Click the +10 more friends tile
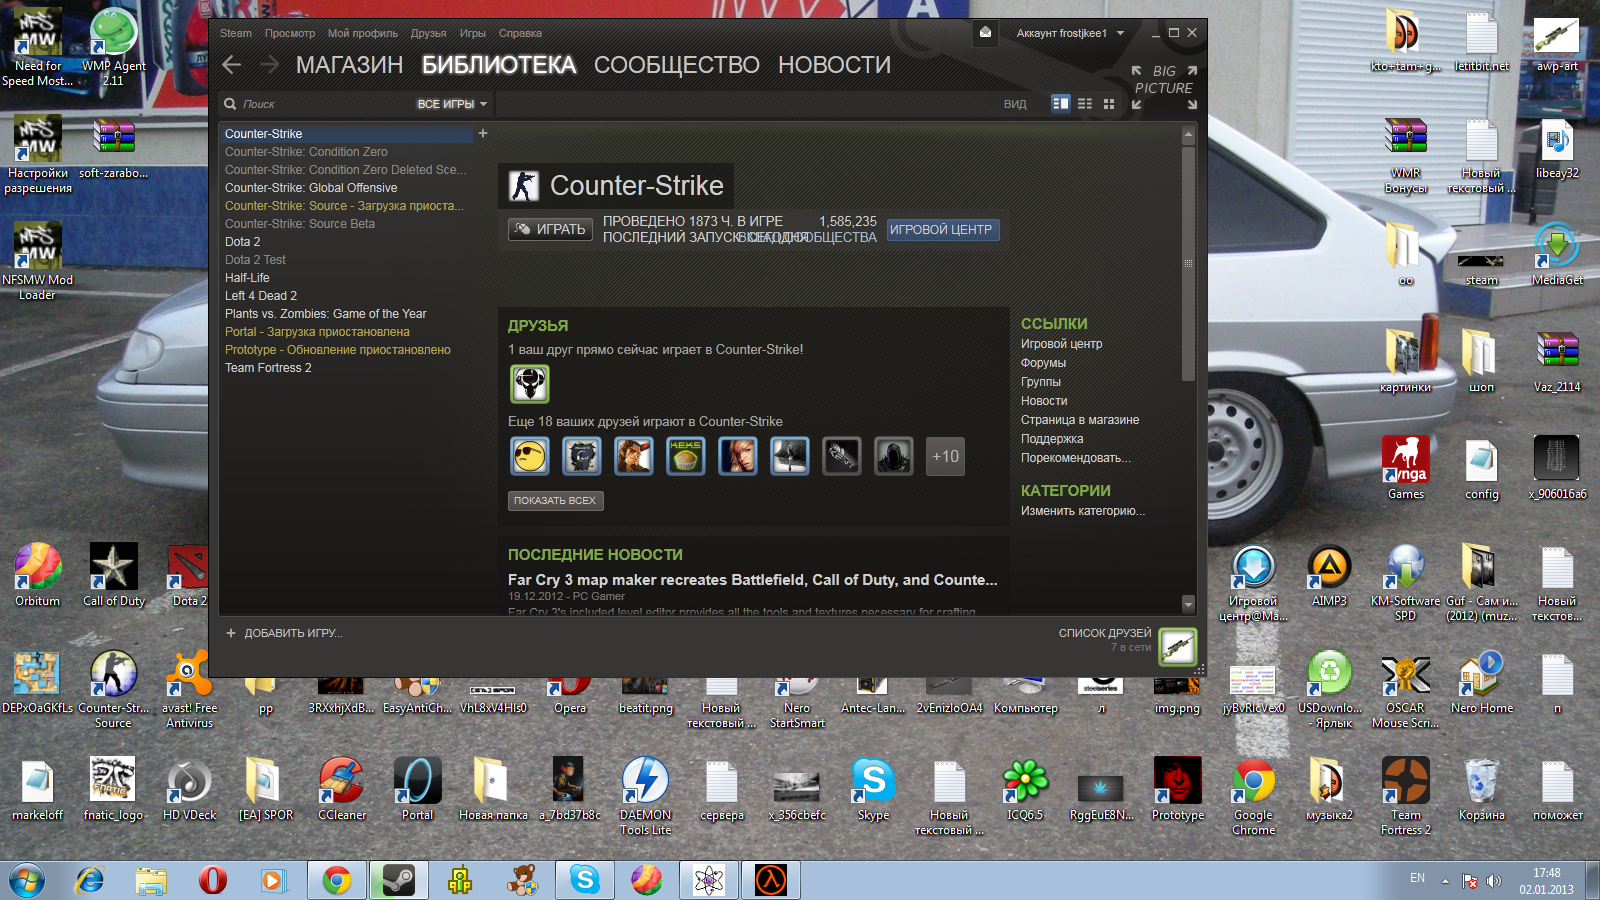This screenshot has width=1600, height=900. tap(945, 457)
